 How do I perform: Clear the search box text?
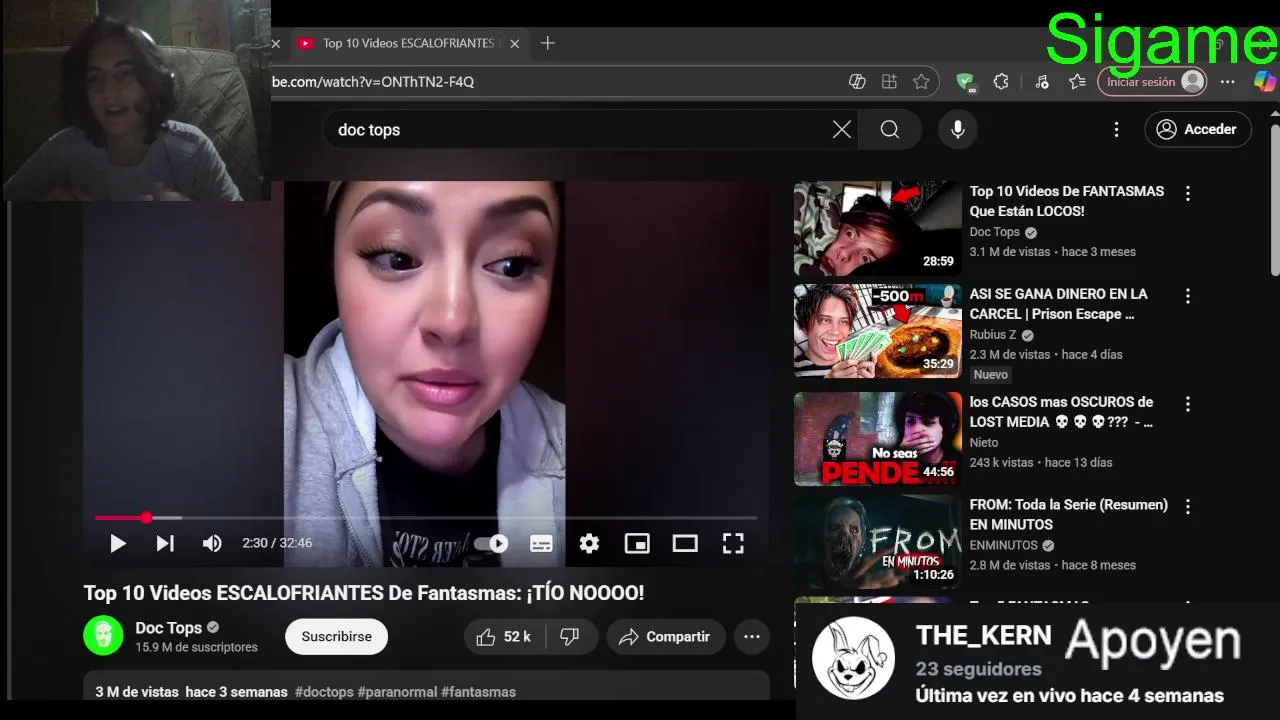[x=842, y=129]
